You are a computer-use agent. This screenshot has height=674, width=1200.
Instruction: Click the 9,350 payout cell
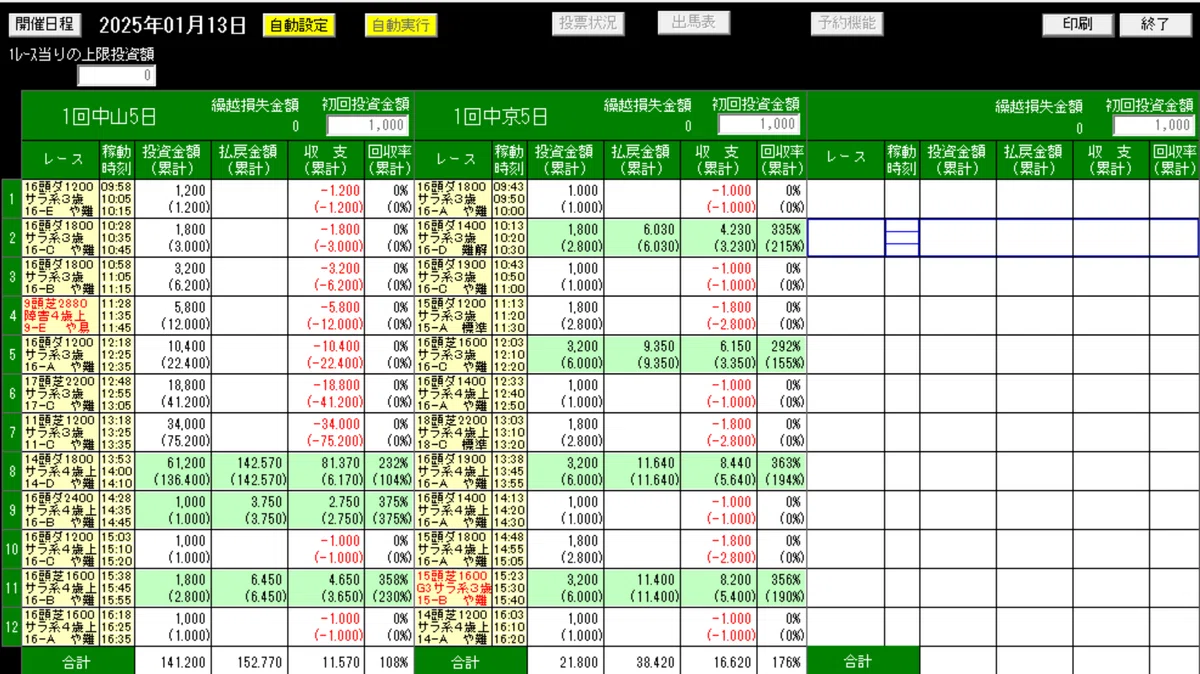point(643,355)
